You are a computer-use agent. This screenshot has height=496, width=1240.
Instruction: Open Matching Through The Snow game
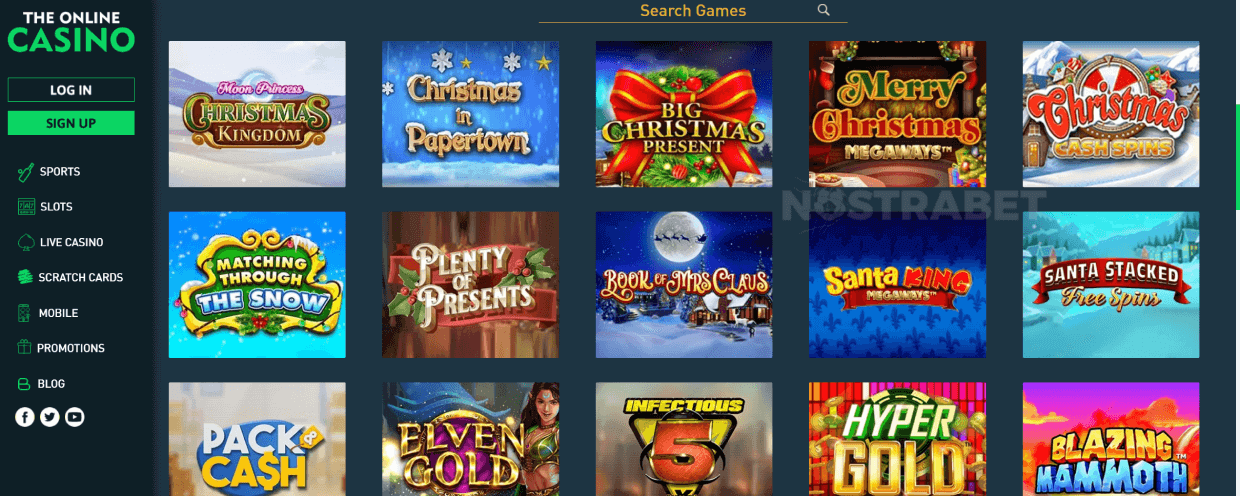coord(257,284)
